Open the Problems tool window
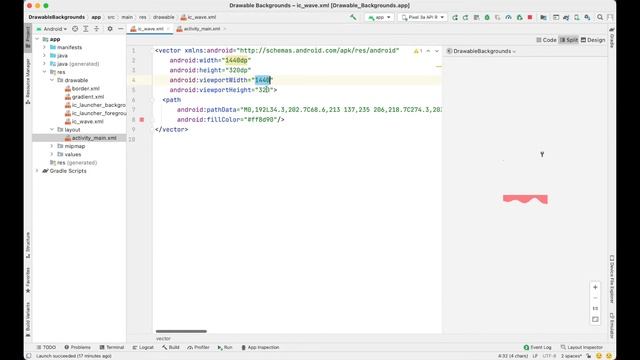 tap(78, 347)
